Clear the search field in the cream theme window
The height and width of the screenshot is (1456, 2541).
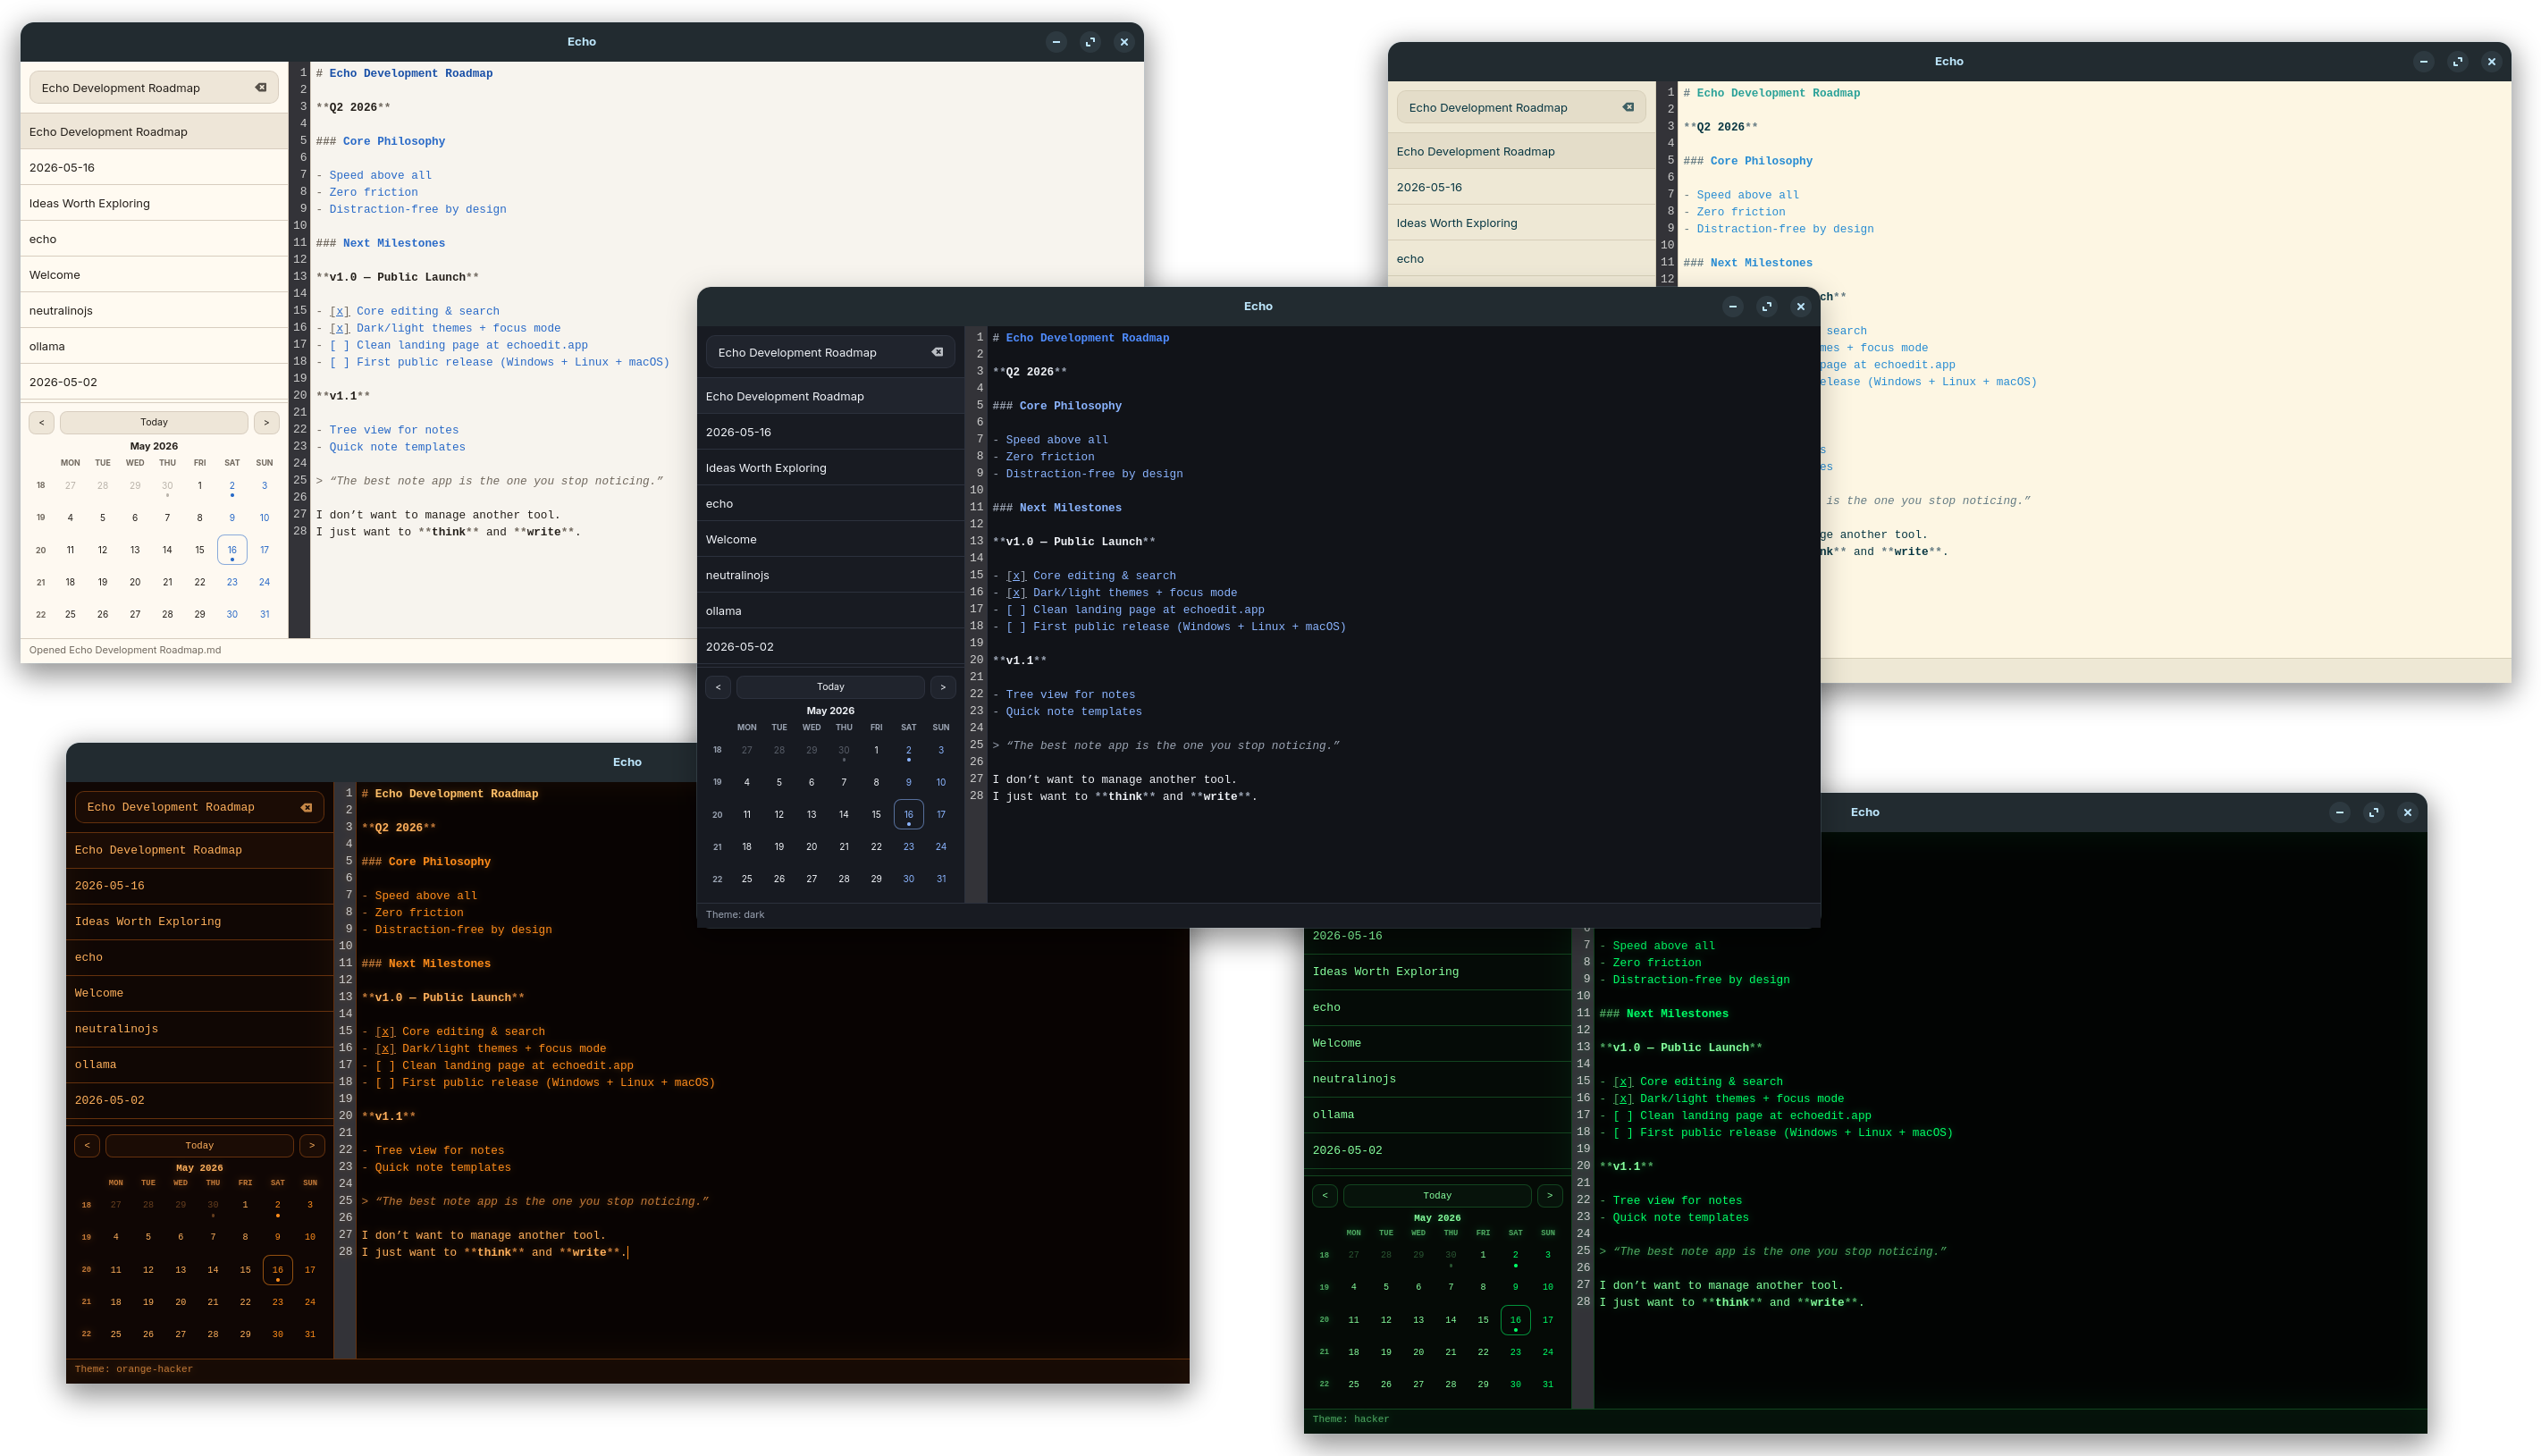[x=1628, y=107]
